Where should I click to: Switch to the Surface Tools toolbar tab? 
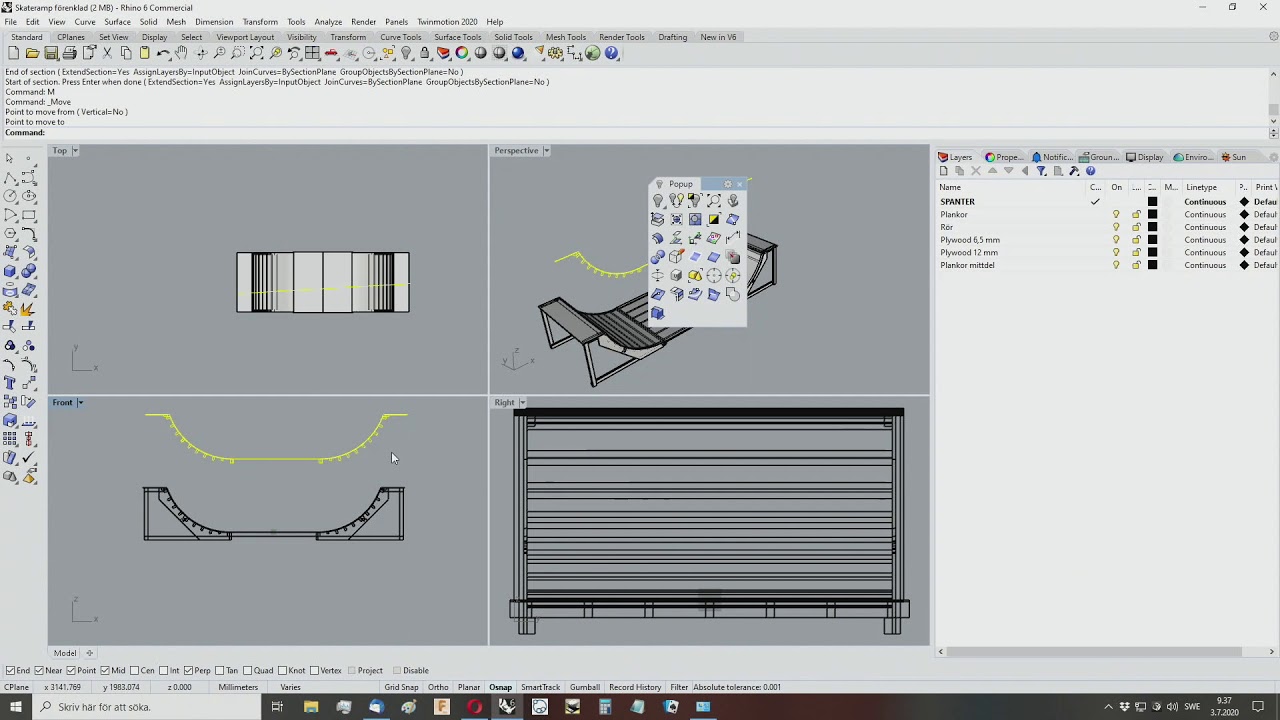(x=458, y=37)
